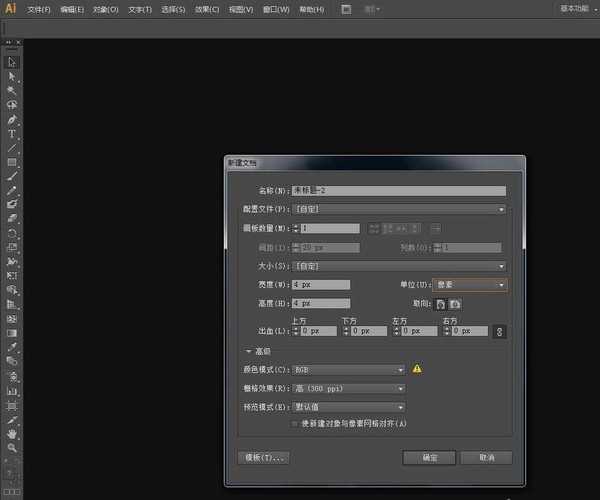Open the 对象(O) menu

(106, 10)
